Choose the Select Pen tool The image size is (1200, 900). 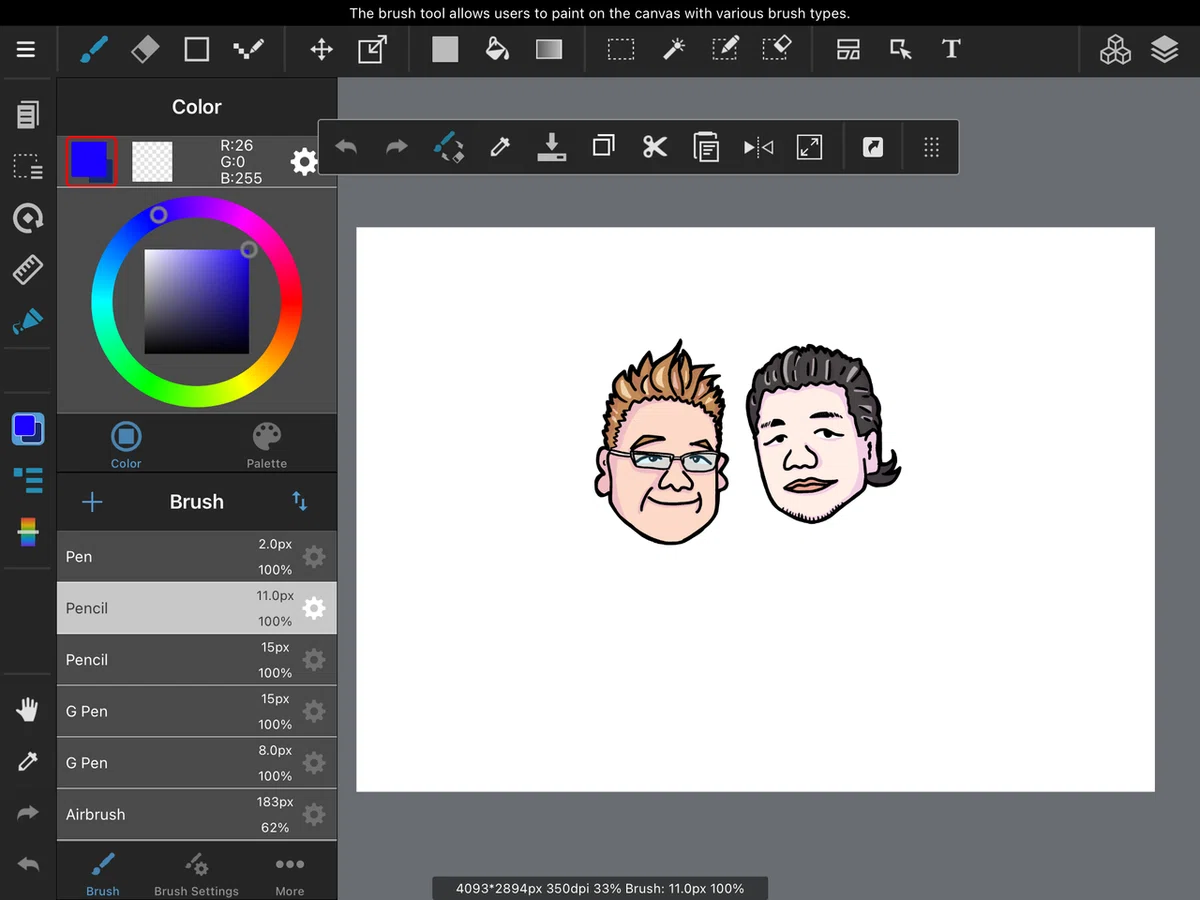(725, 49)
